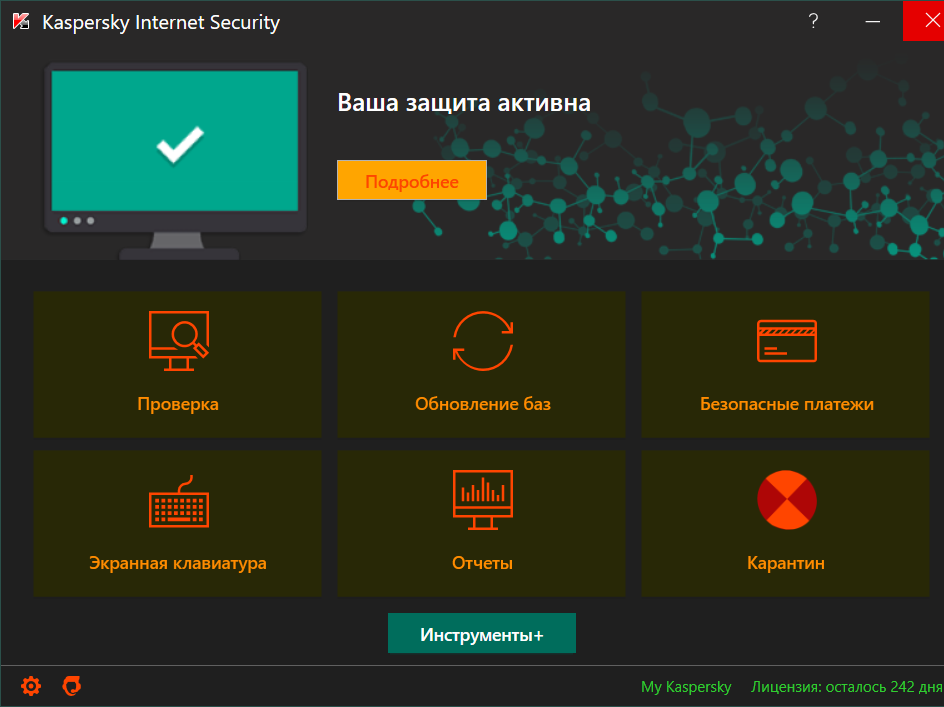Open the Отчеты chart icon

point(482,500)
